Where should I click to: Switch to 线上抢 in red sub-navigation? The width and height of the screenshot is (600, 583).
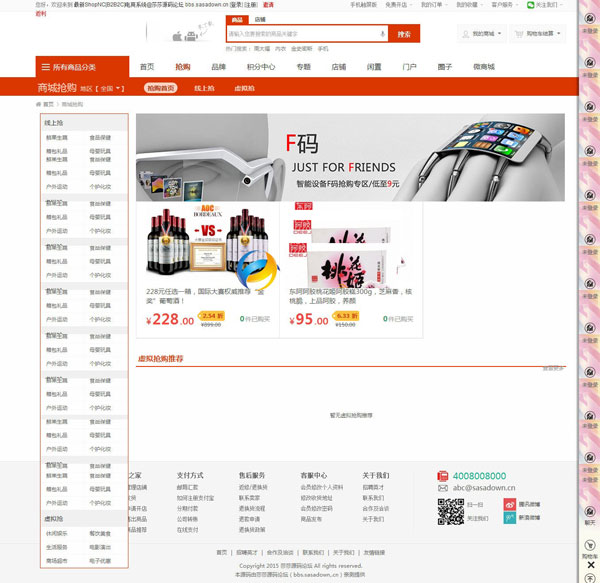tap(204, 88)
